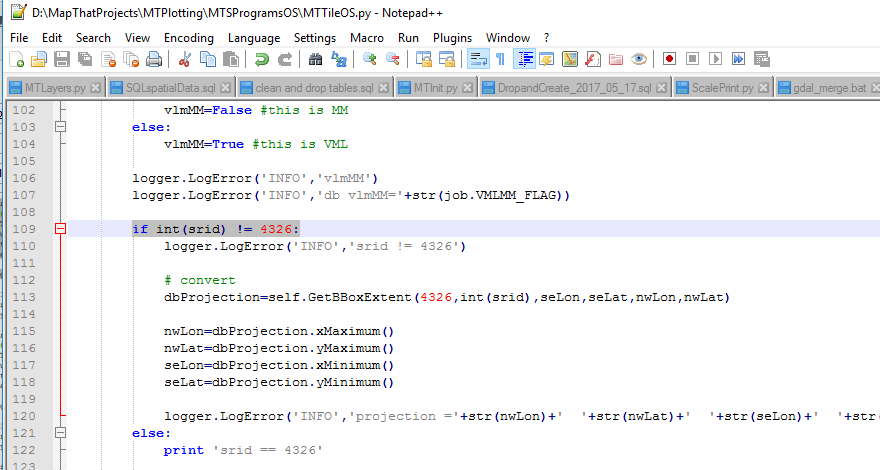Click the Save All icon
880x470 pixels.
85,59
